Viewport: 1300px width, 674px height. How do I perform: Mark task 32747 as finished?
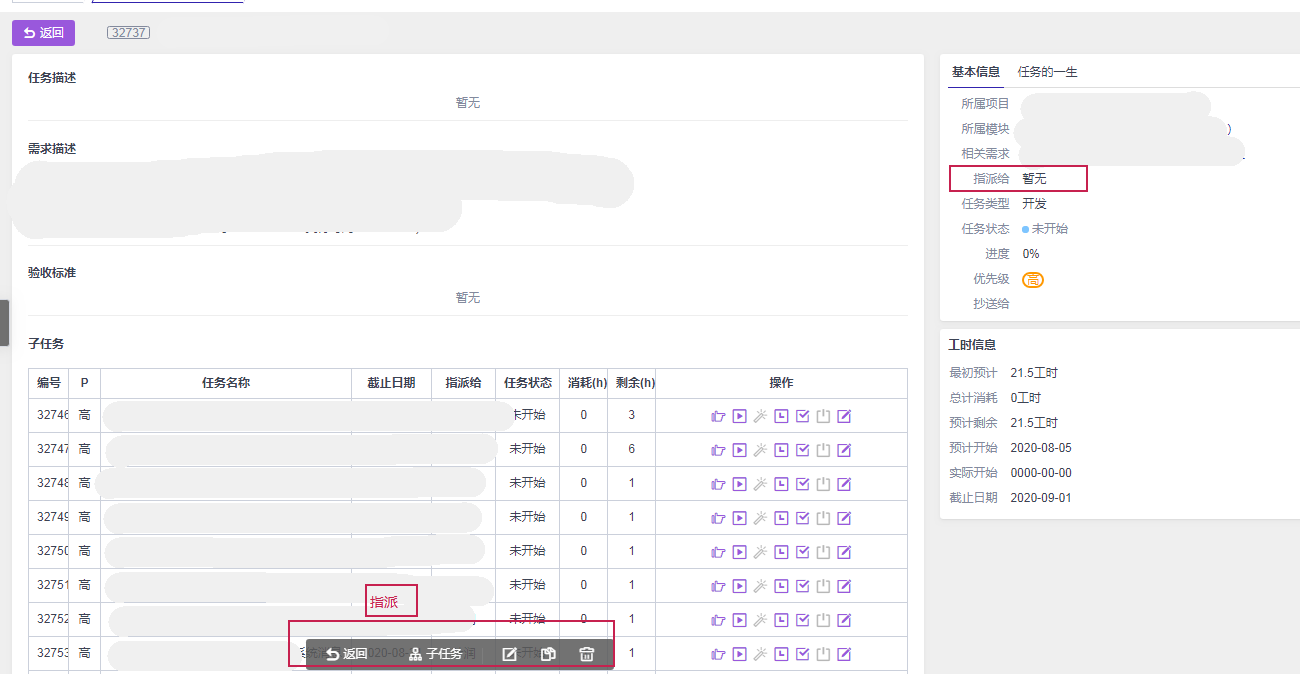point(802,450)
